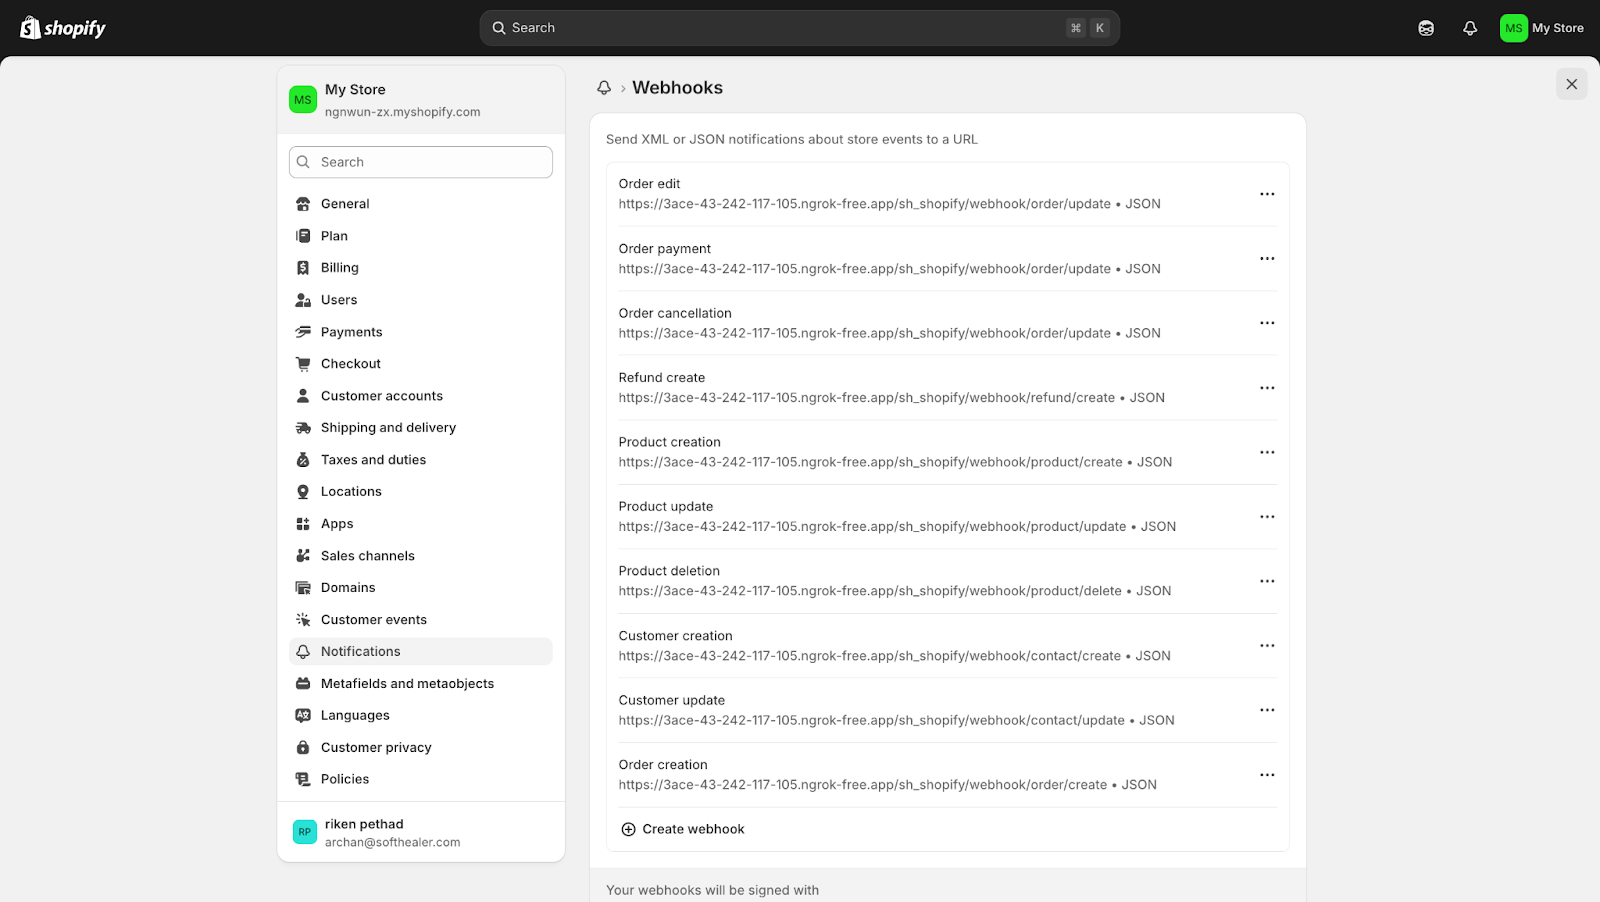Open Users settings
The image size is (1600, 902).
click(421, 300)
